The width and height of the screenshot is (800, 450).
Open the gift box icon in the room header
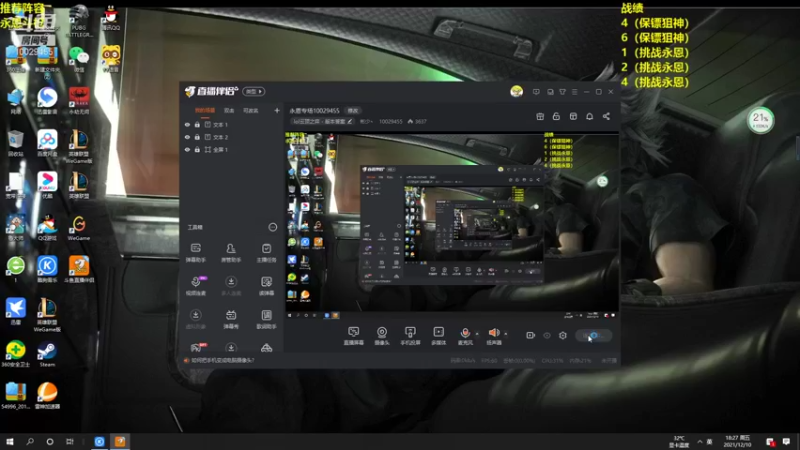click(x=540, y=116)
